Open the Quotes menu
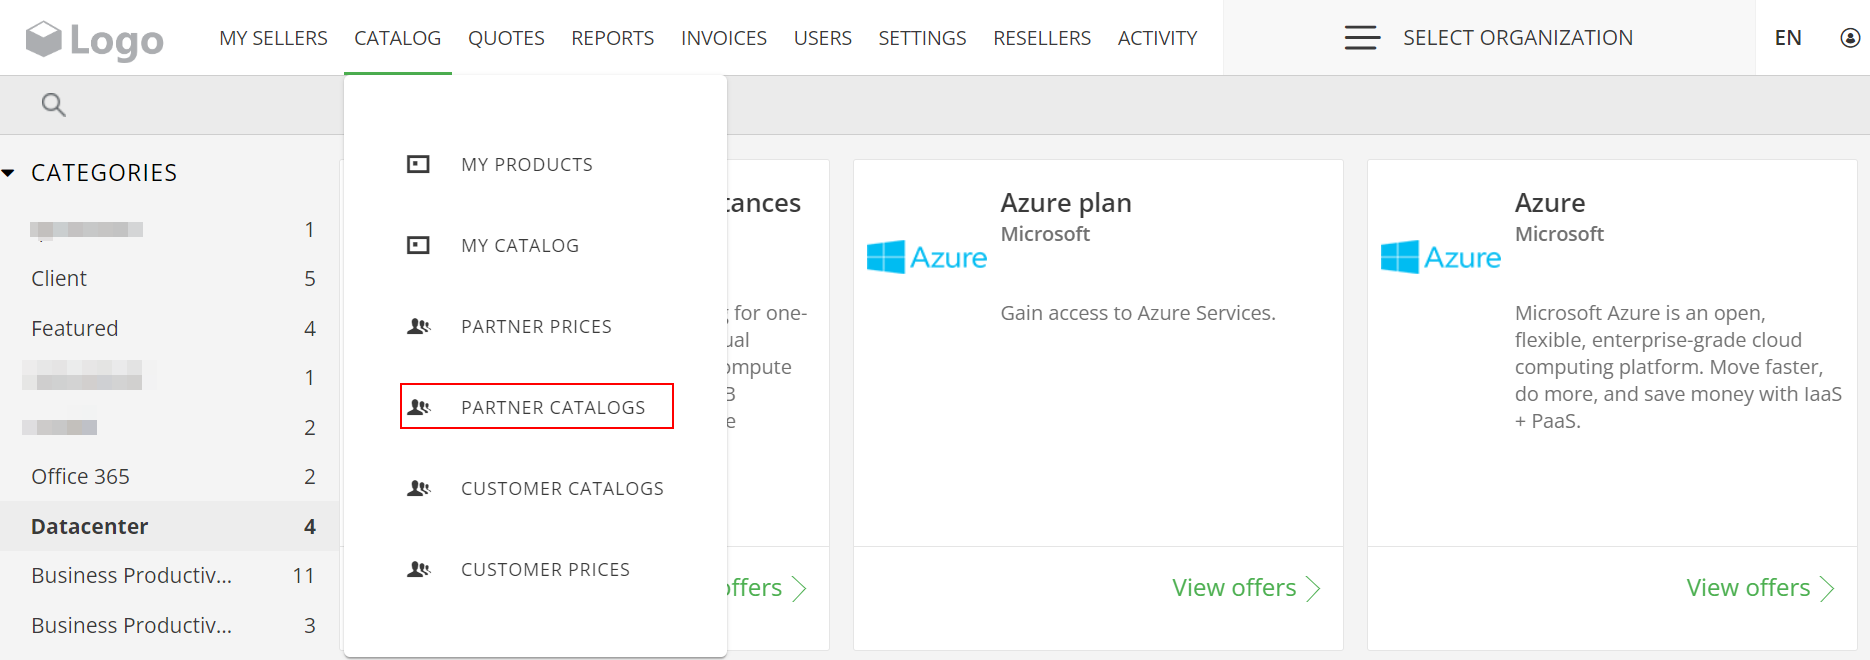Image resolution: width=1870 pixels, height=660 pixels. 506,38
